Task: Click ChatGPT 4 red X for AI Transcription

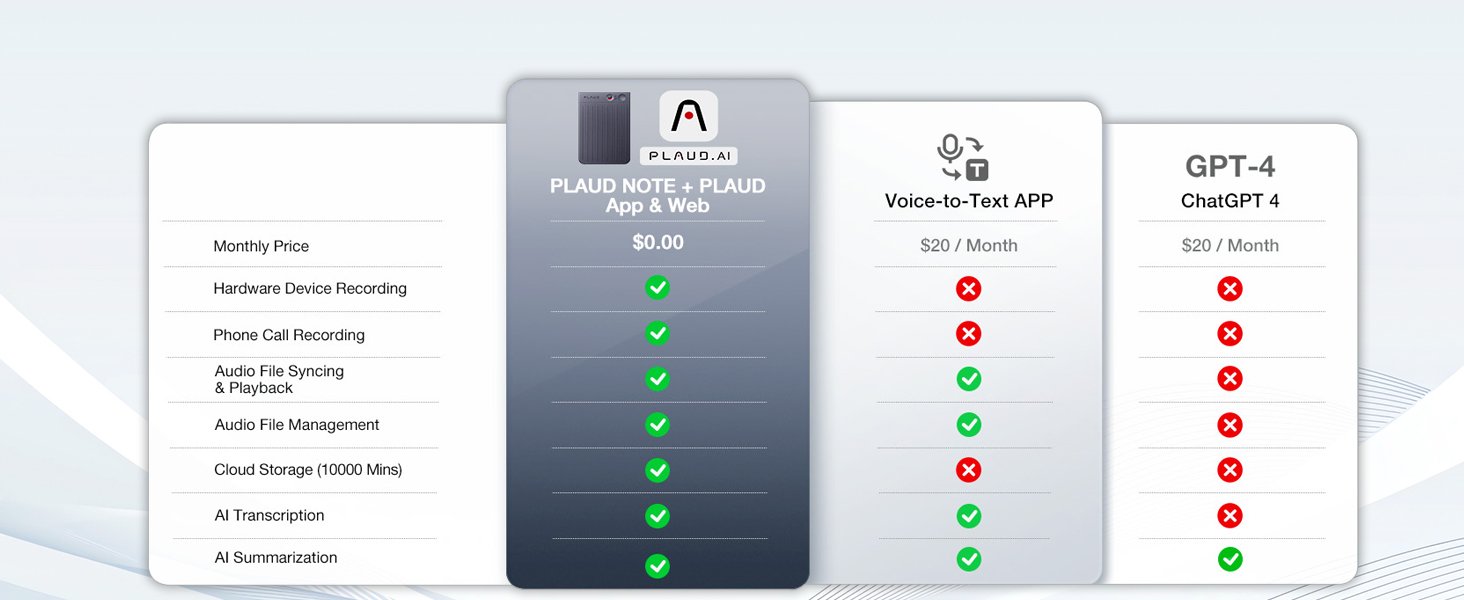Action: point(1230,516)
